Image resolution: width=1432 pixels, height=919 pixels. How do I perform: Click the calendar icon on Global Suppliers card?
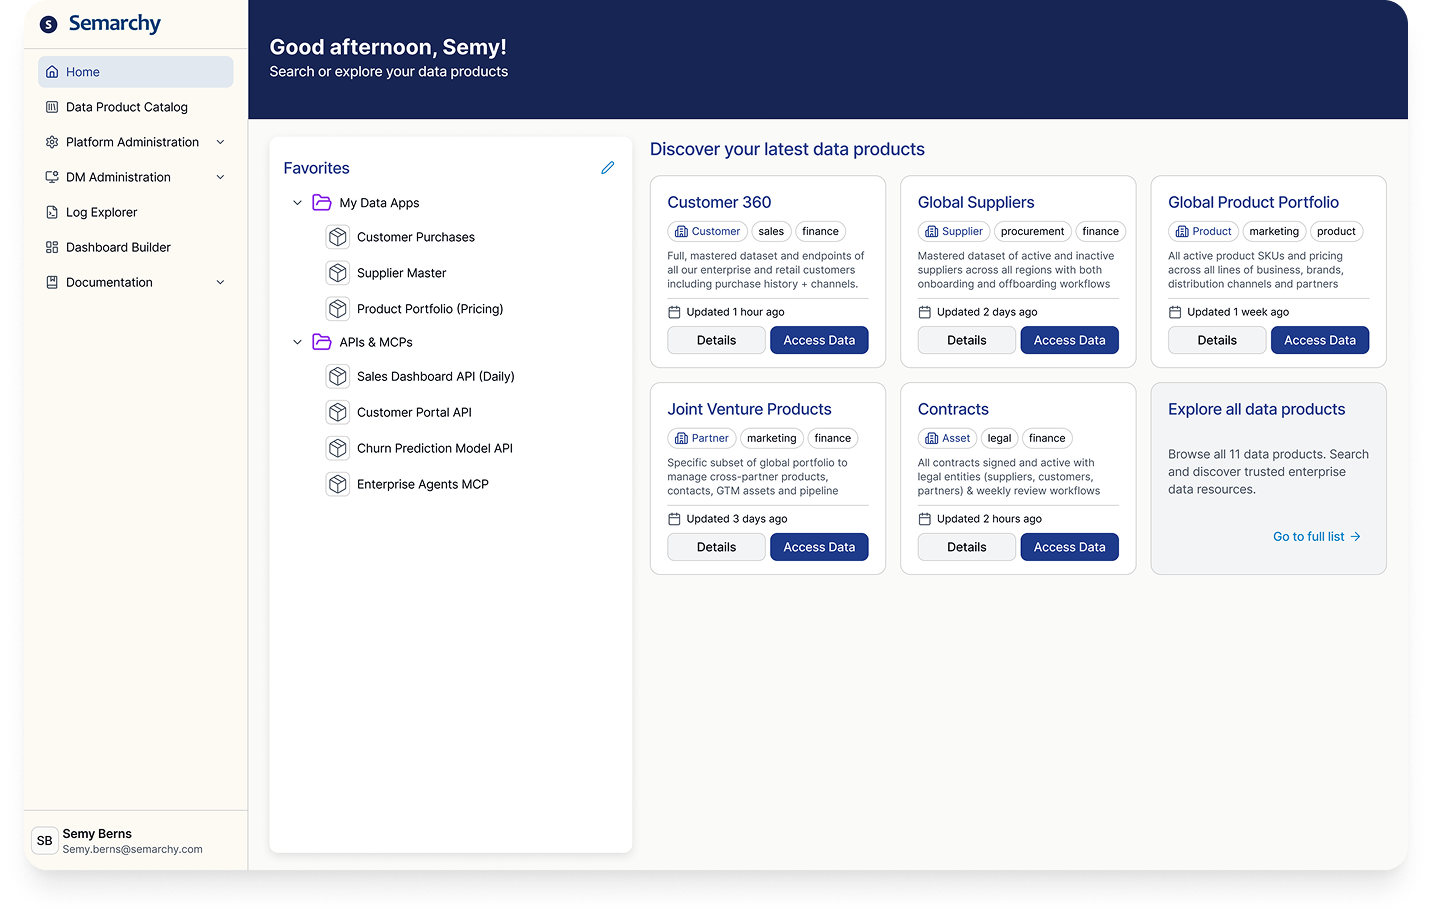point(924,312)
